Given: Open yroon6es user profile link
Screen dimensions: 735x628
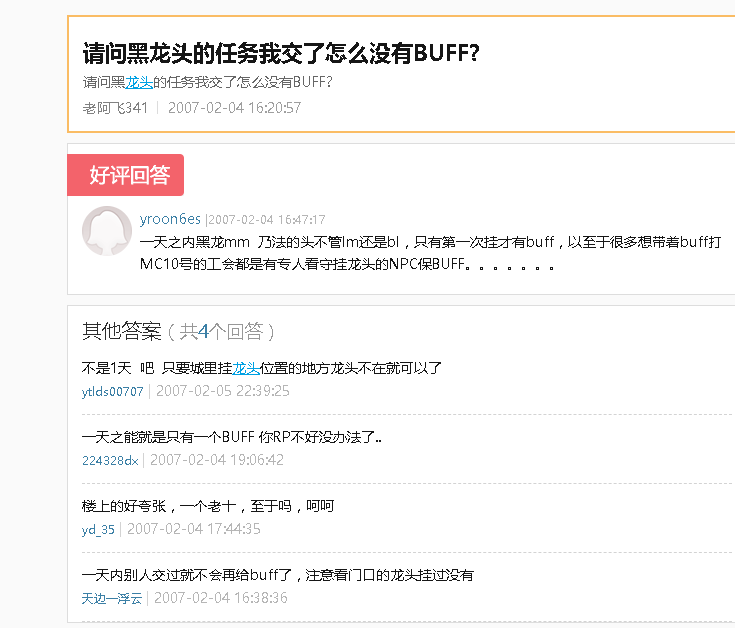Looking at the screenshot, I should pos(170,219).
